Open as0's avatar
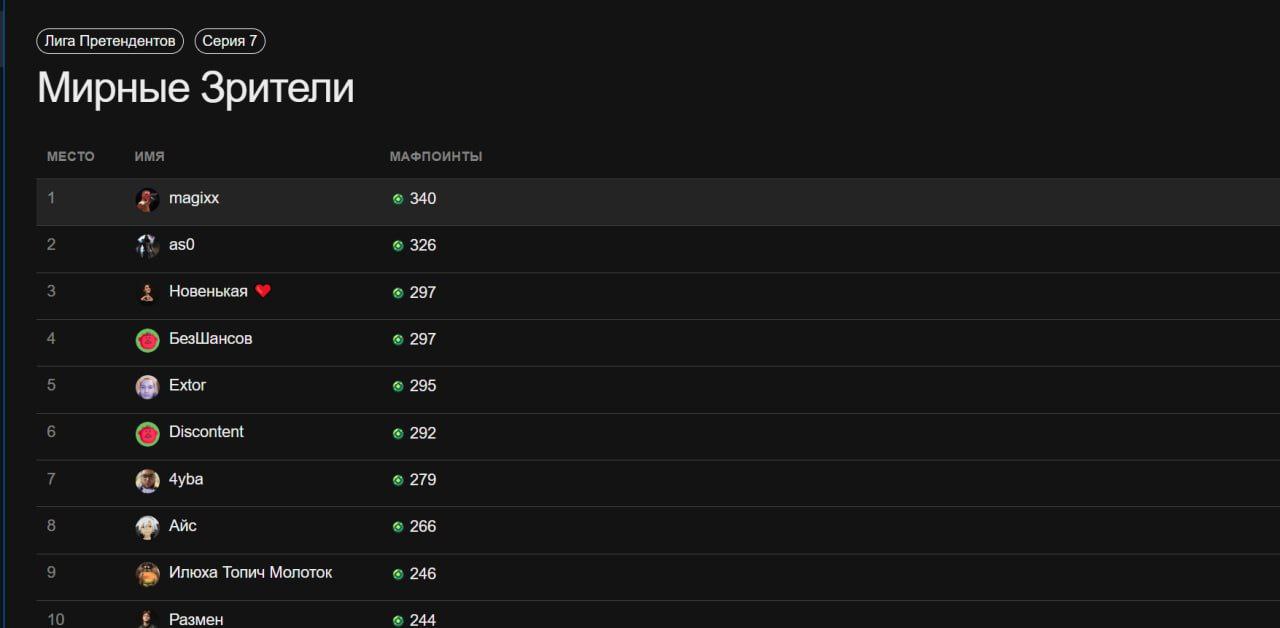Viewport: 1280px width, 628px height. [147, 246]
